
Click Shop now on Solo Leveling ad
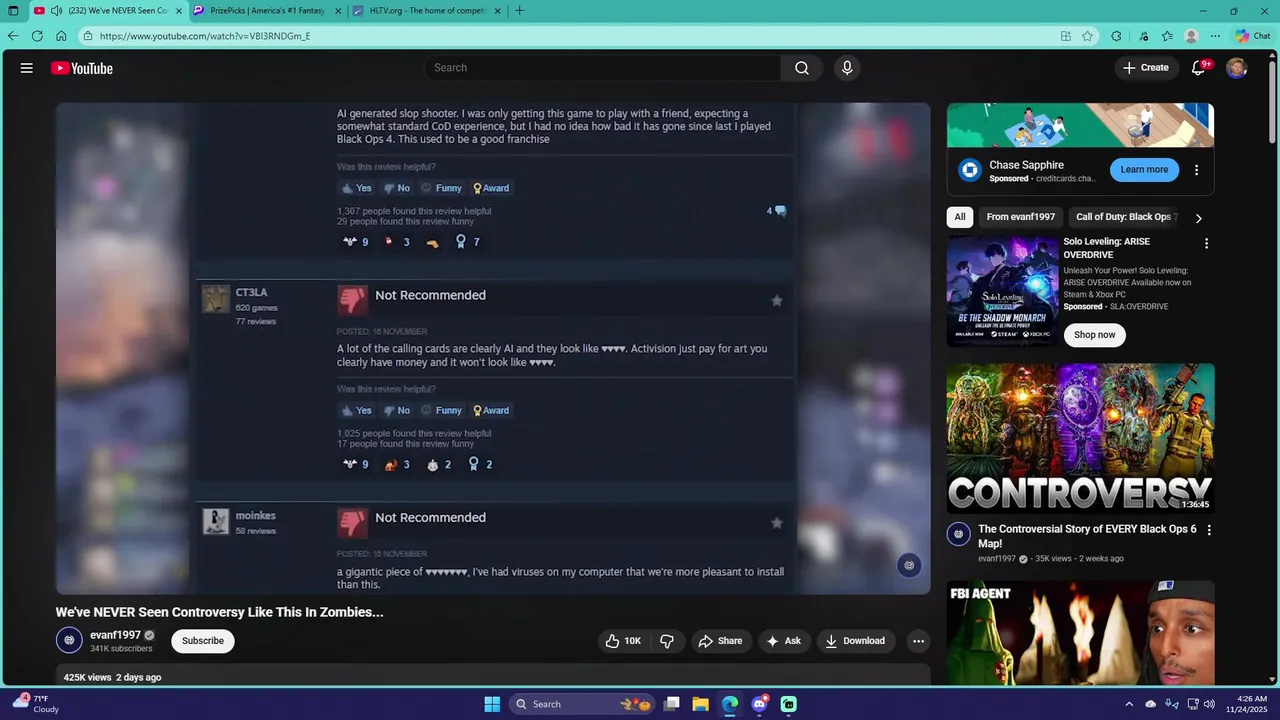[1094, 335]
